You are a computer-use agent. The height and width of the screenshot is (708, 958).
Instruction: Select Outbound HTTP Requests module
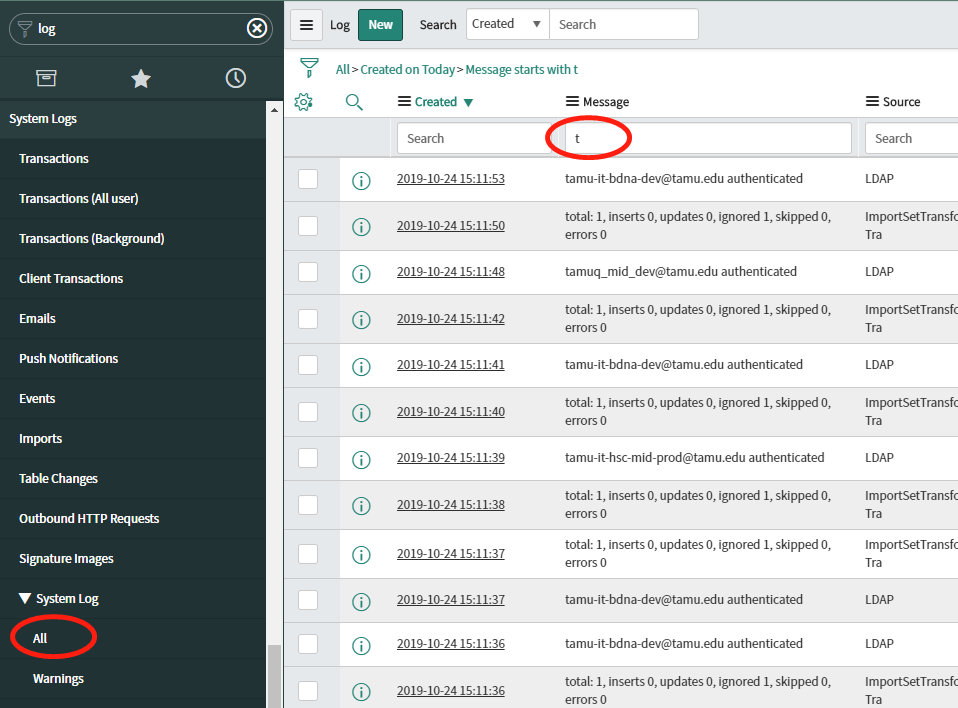[89, 519]
